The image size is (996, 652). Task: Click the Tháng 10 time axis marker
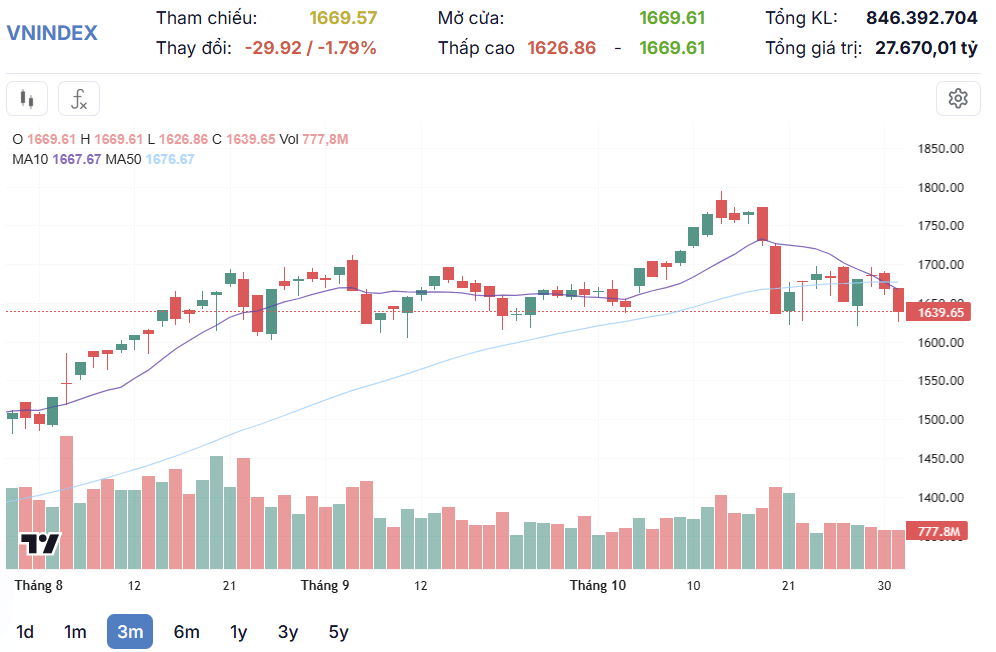(x=598, y=585)
